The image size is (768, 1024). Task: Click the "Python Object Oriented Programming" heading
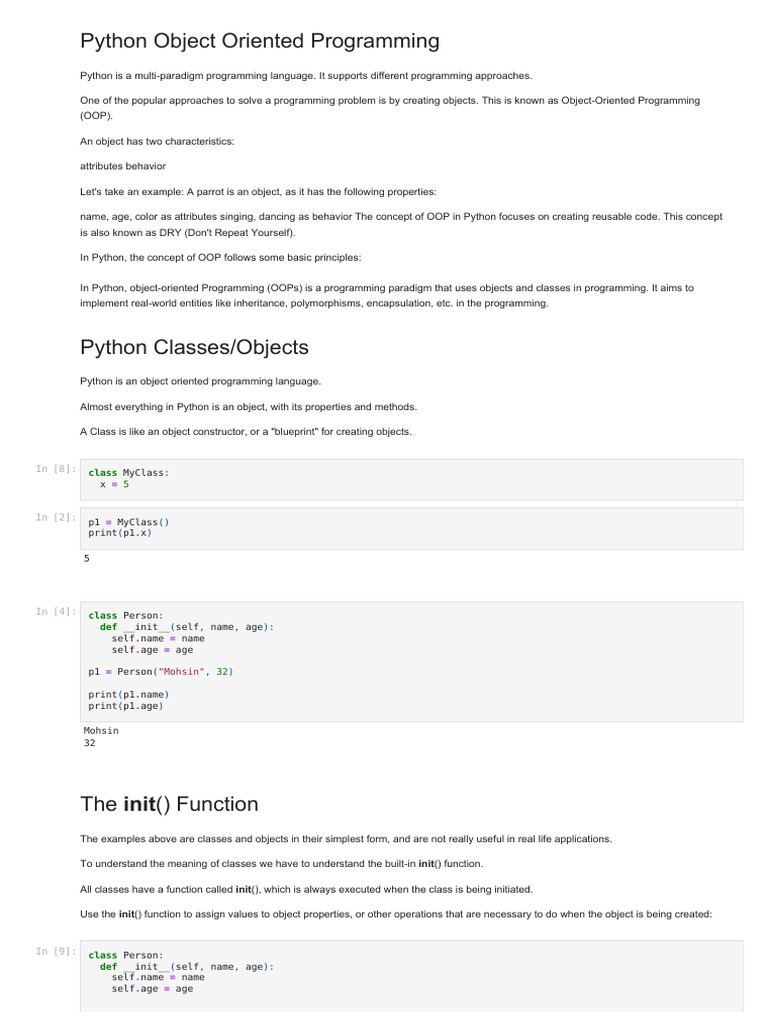[259, 41]
